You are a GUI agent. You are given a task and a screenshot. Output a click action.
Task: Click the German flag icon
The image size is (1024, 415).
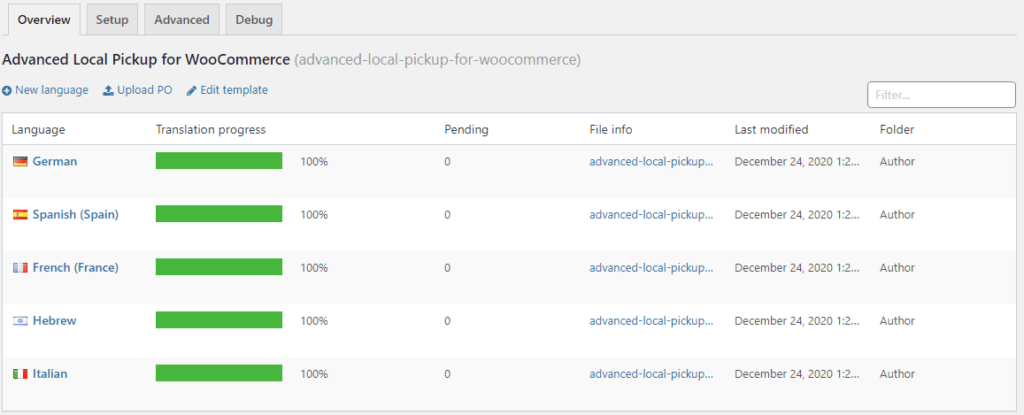coord(20,161)
